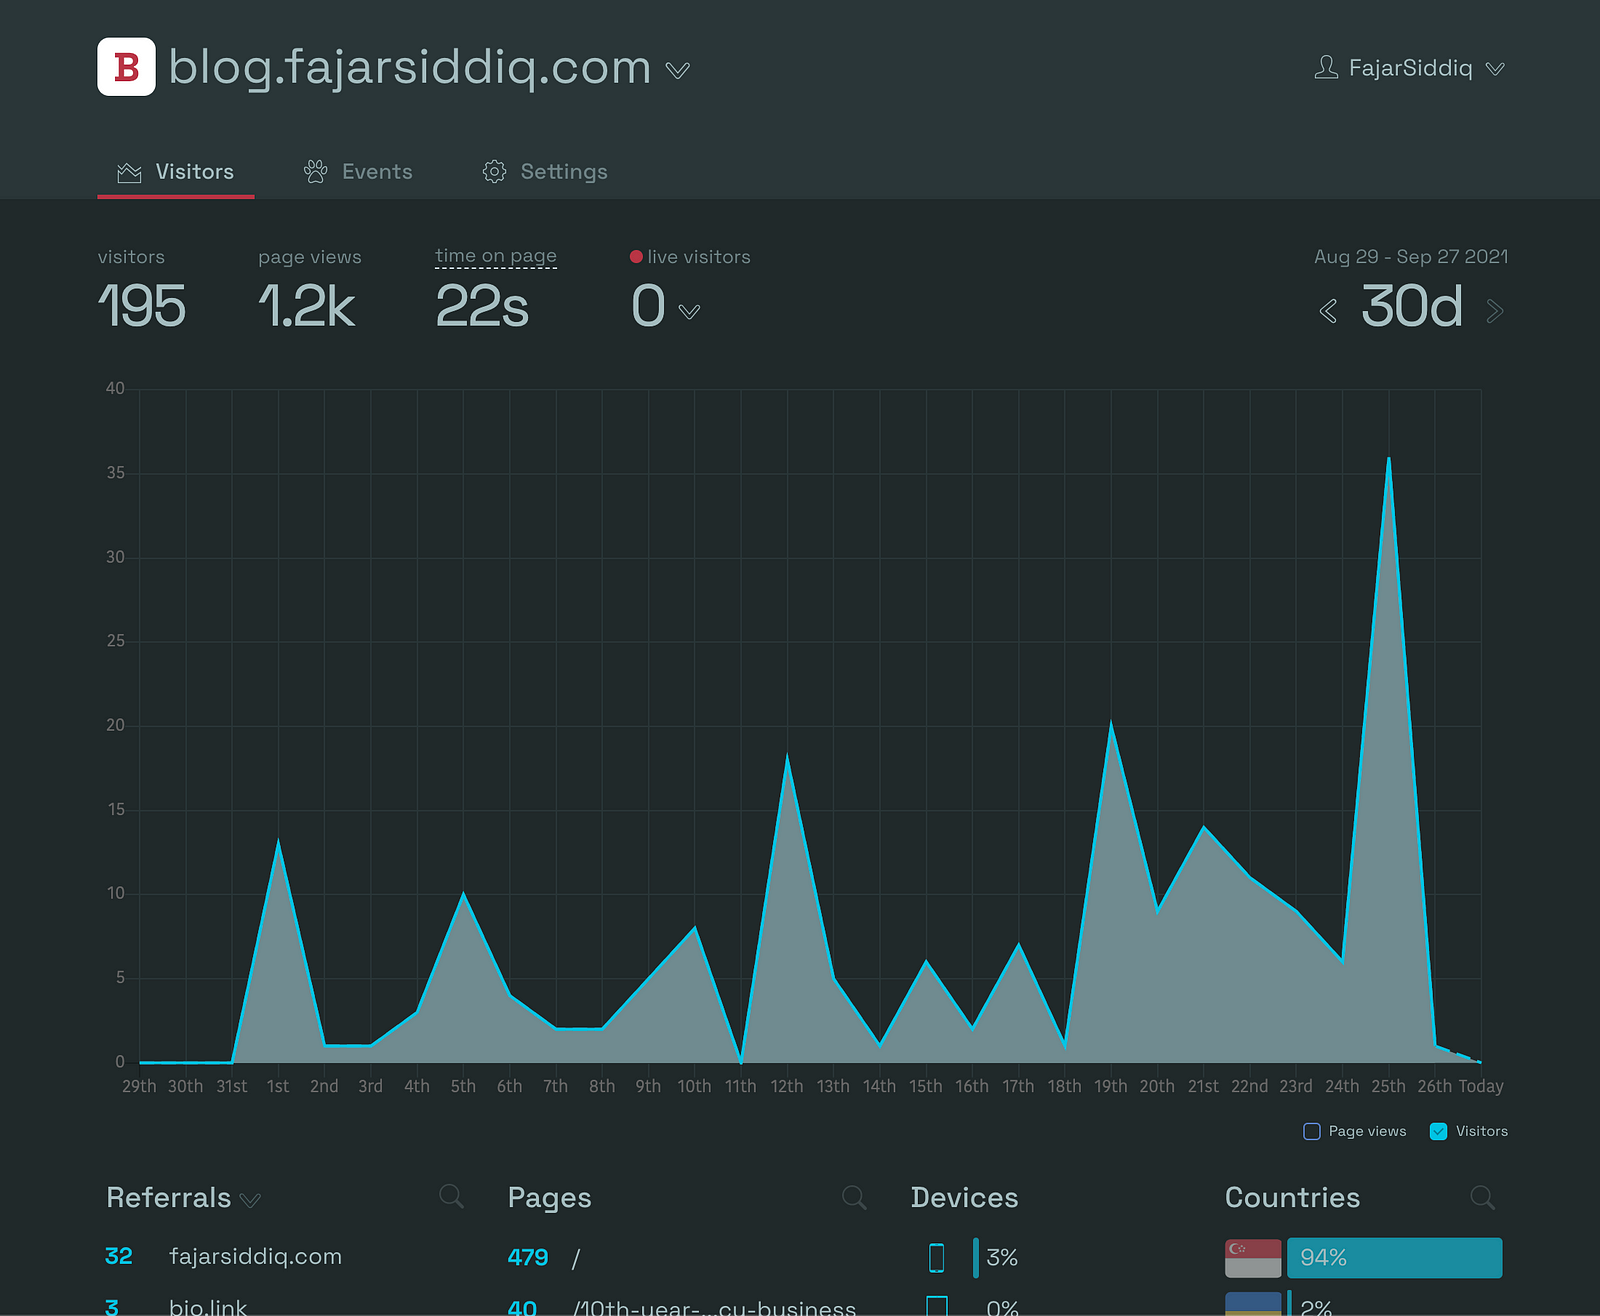
Task: Click the '29th' x-axis label
Action: click(x=139, y=1086)
